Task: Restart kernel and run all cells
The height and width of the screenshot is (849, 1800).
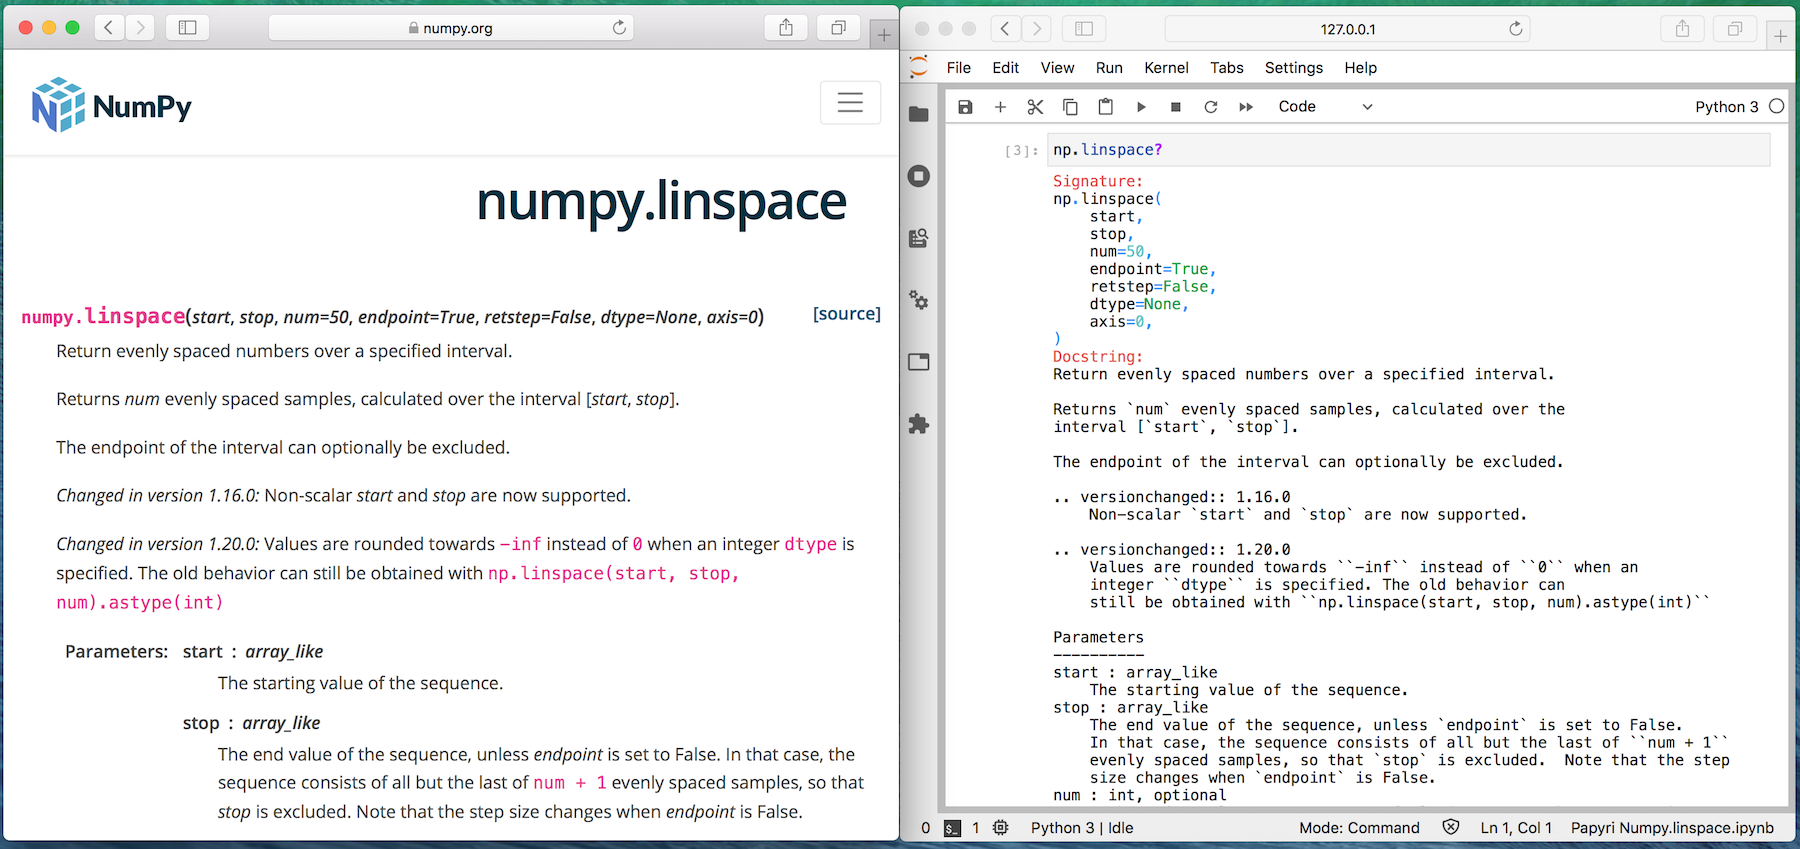Action: click(1246, 107)
